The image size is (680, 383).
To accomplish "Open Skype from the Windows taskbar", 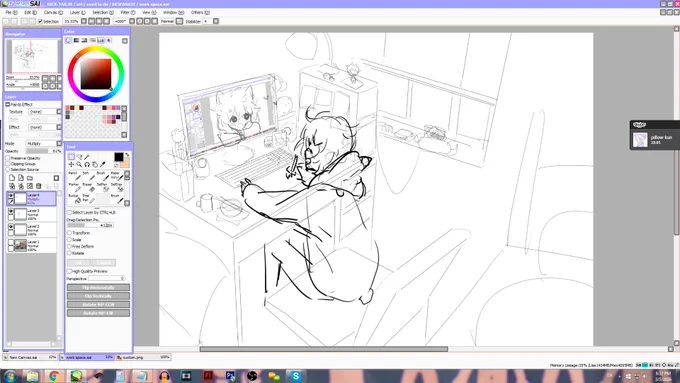I will pyautogui.click(x=296, y=376).
